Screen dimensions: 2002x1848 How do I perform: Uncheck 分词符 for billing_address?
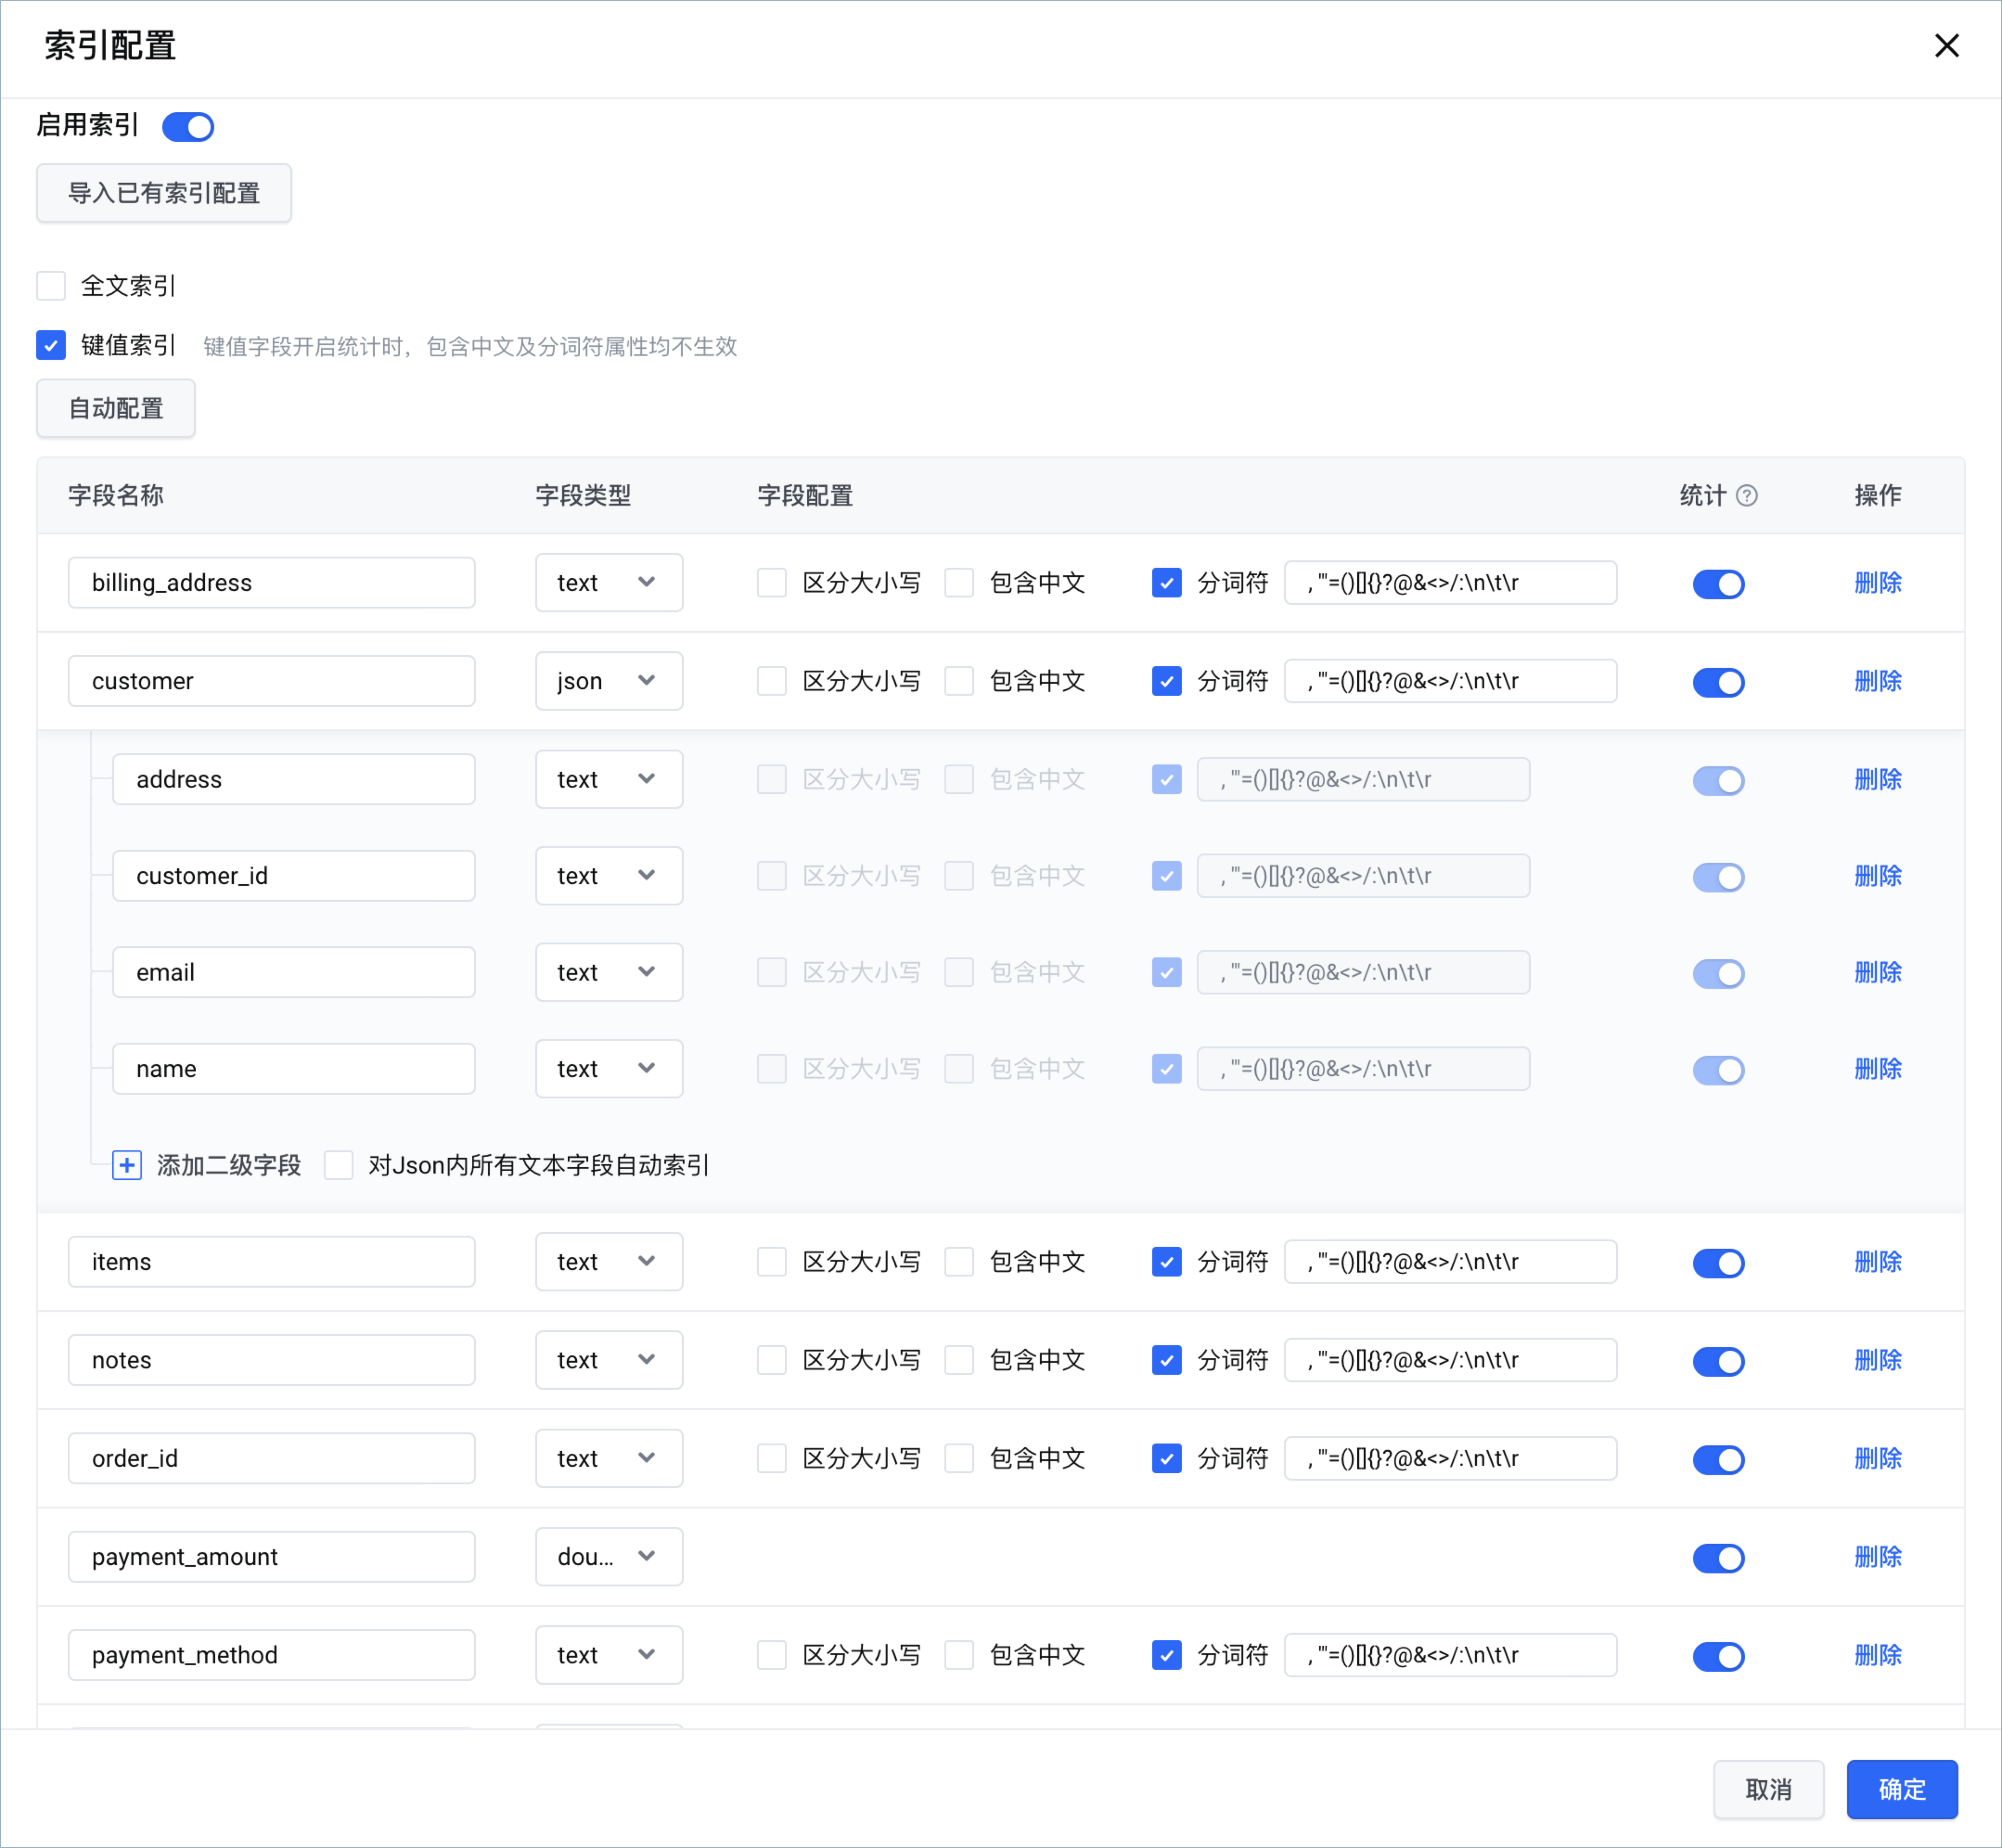1167,583
